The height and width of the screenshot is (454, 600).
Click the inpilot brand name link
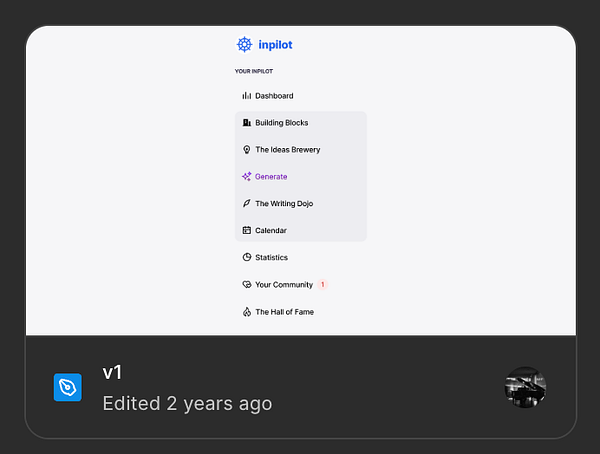click(276, 44)
